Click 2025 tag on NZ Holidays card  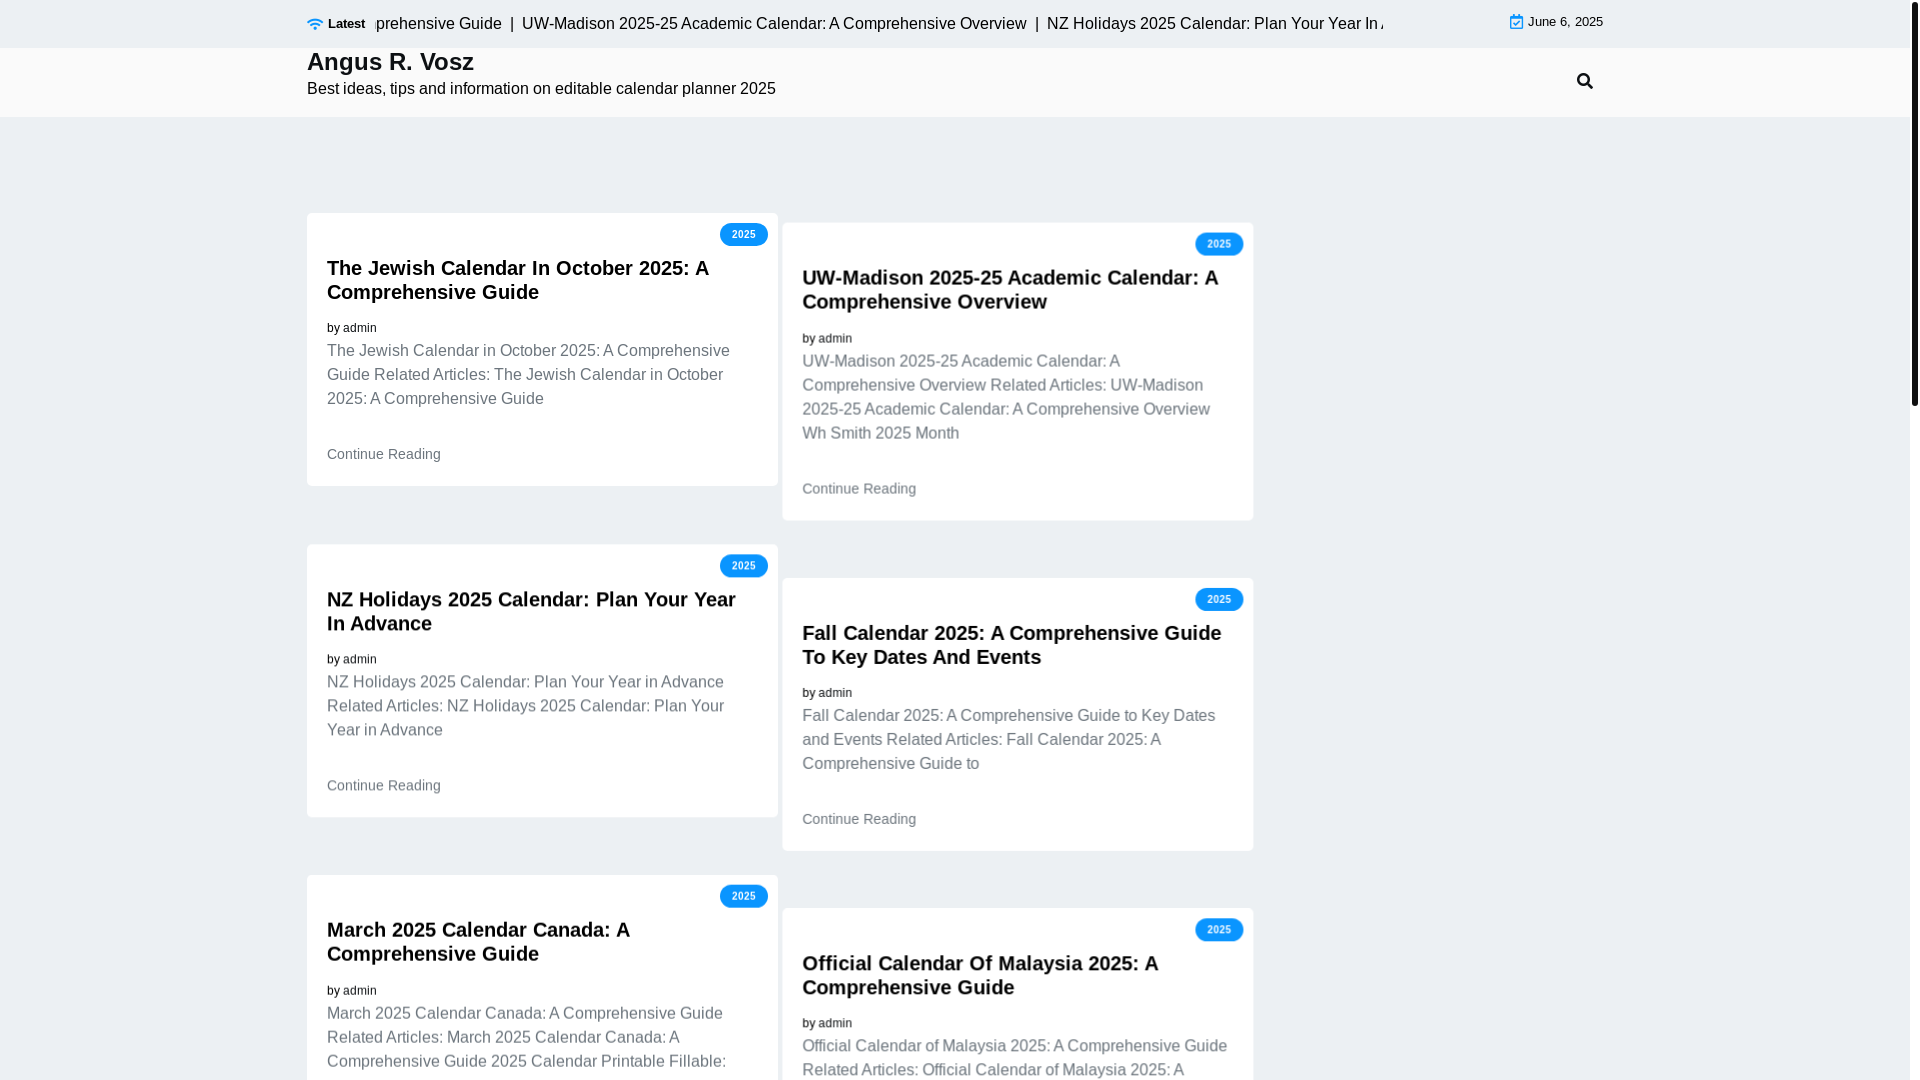(x=744, y=566)
